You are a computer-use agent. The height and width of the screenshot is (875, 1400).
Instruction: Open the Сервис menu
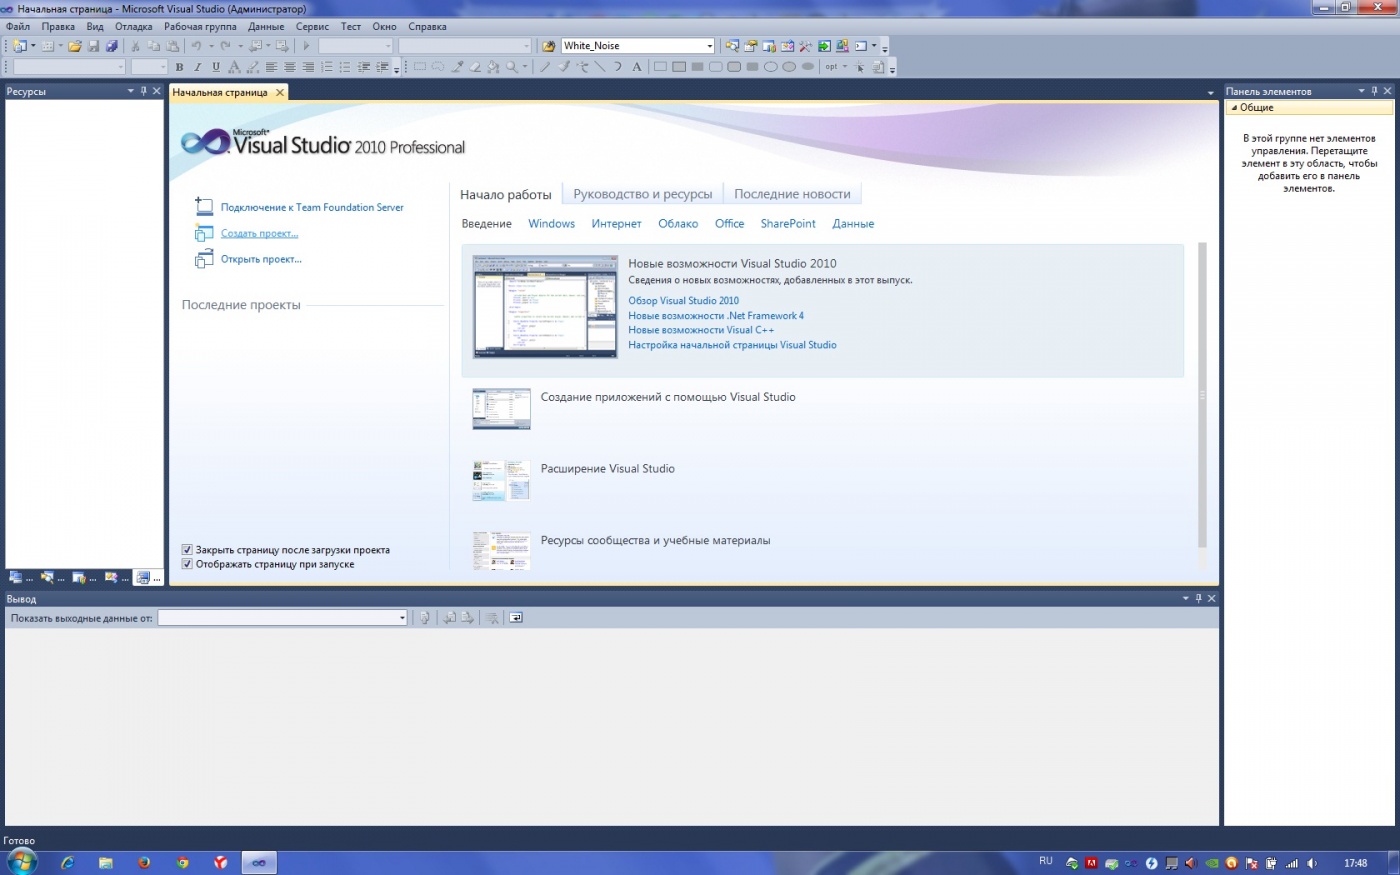(312, 27)
